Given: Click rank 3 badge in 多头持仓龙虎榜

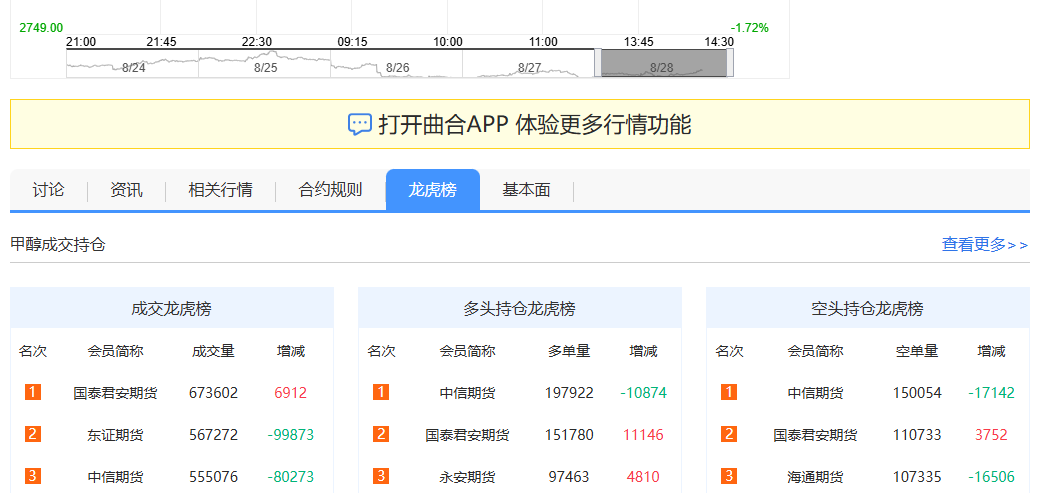Looking at the screenshot, I should tap(381, 476).
